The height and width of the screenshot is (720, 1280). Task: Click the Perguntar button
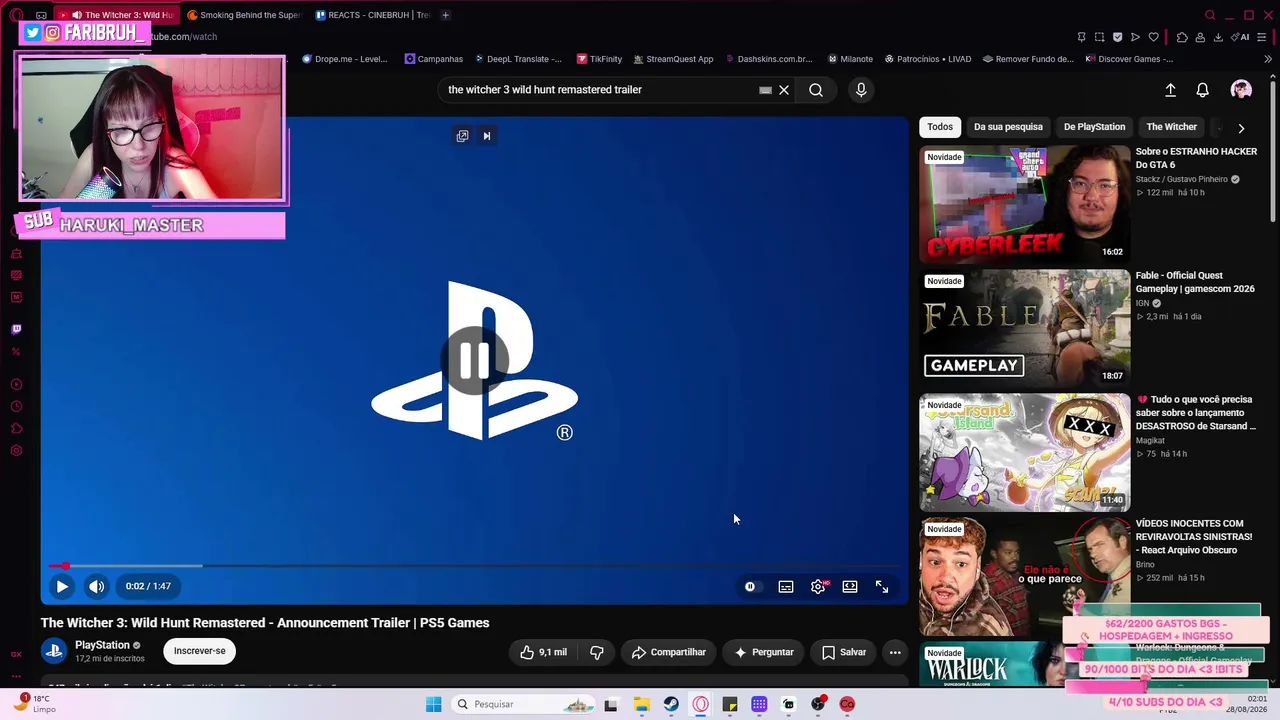(x=764, y=652)
